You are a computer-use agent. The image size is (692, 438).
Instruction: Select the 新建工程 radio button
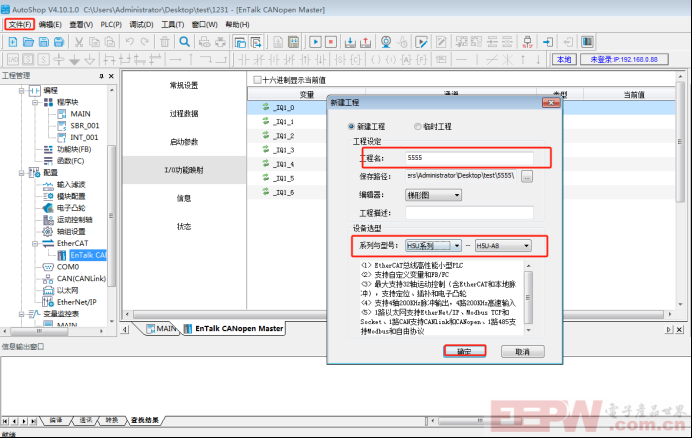[351, 127]
